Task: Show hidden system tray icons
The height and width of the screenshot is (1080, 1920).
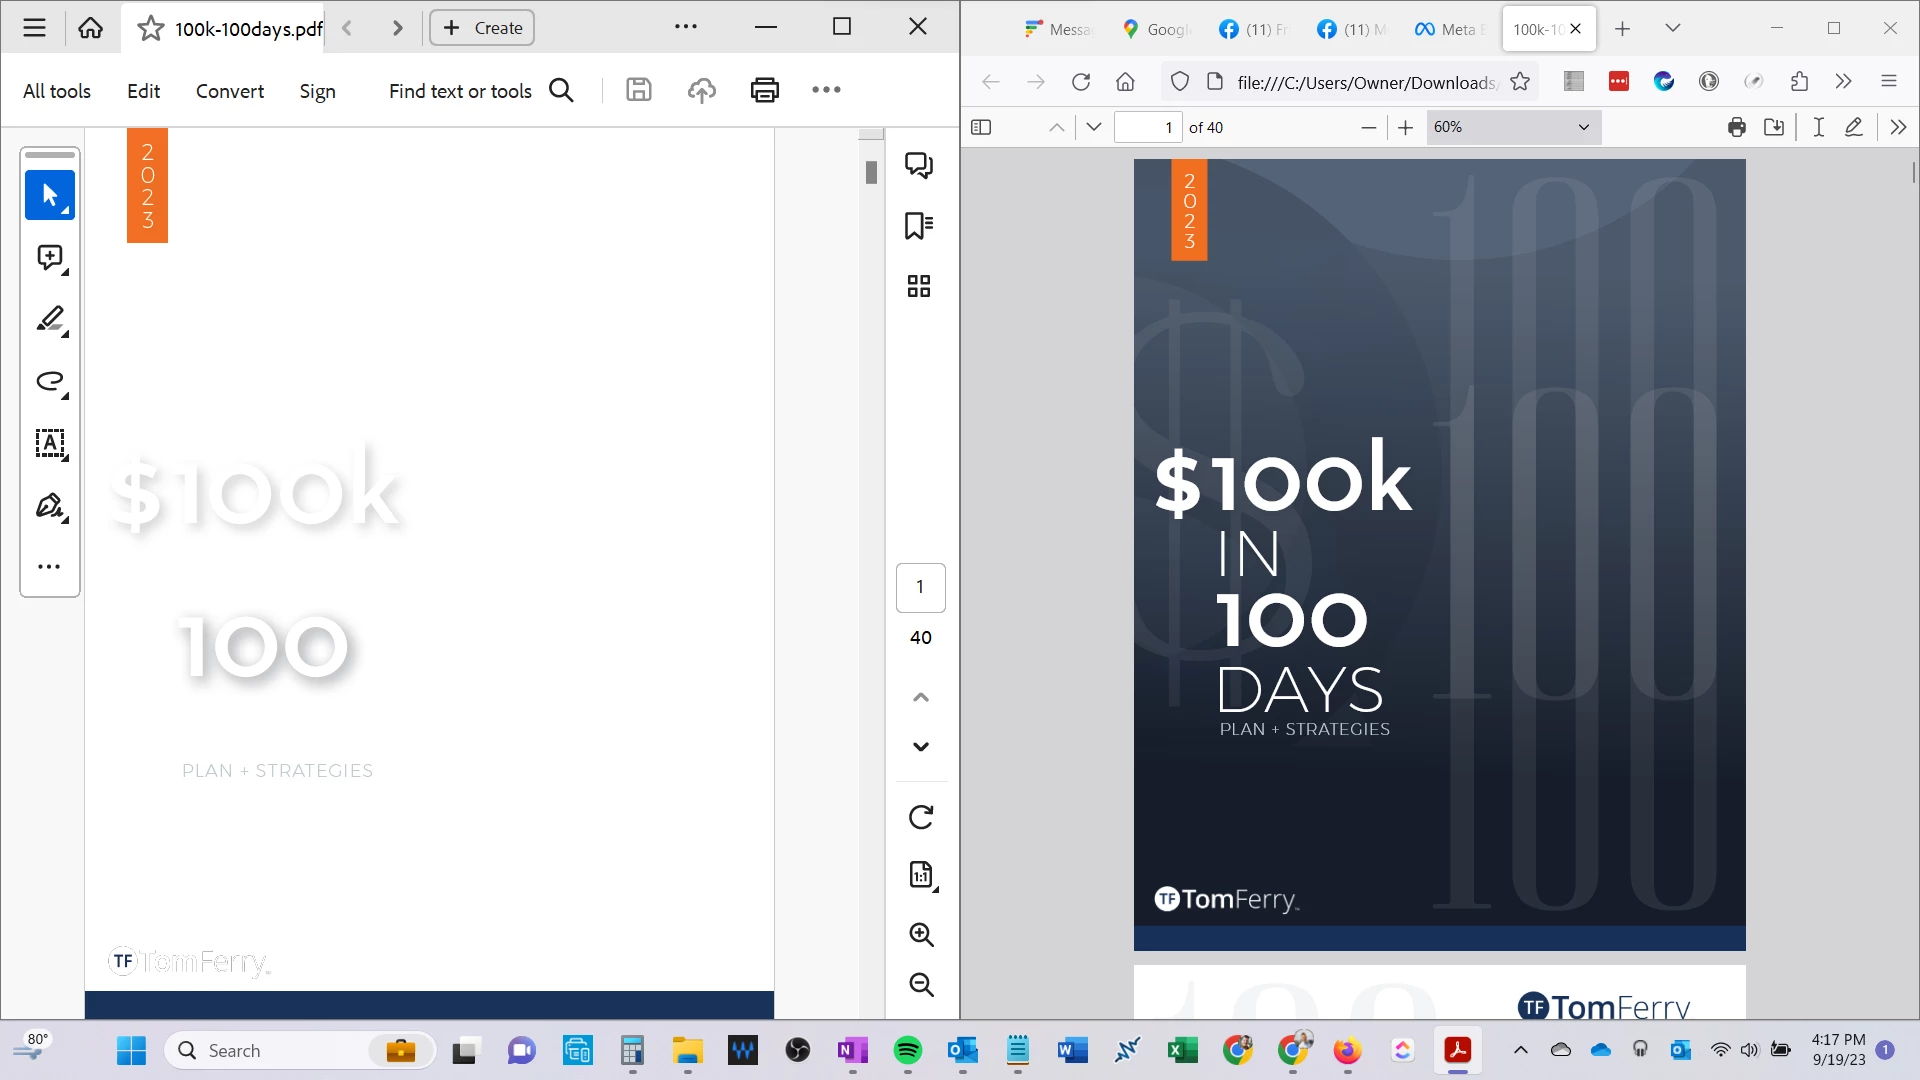Action: [1520, 1050]
